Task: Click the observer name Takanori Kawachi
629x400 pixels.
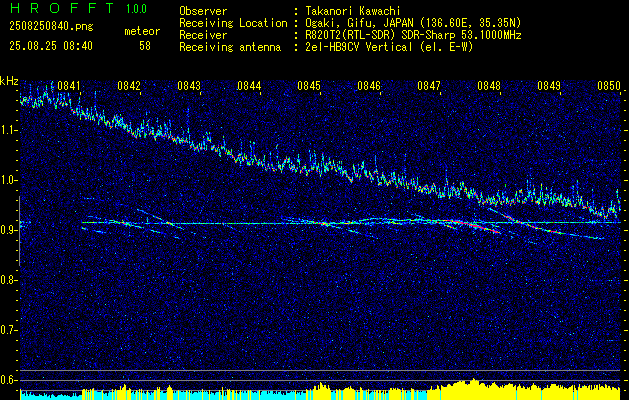Action: tap(352, 11)
